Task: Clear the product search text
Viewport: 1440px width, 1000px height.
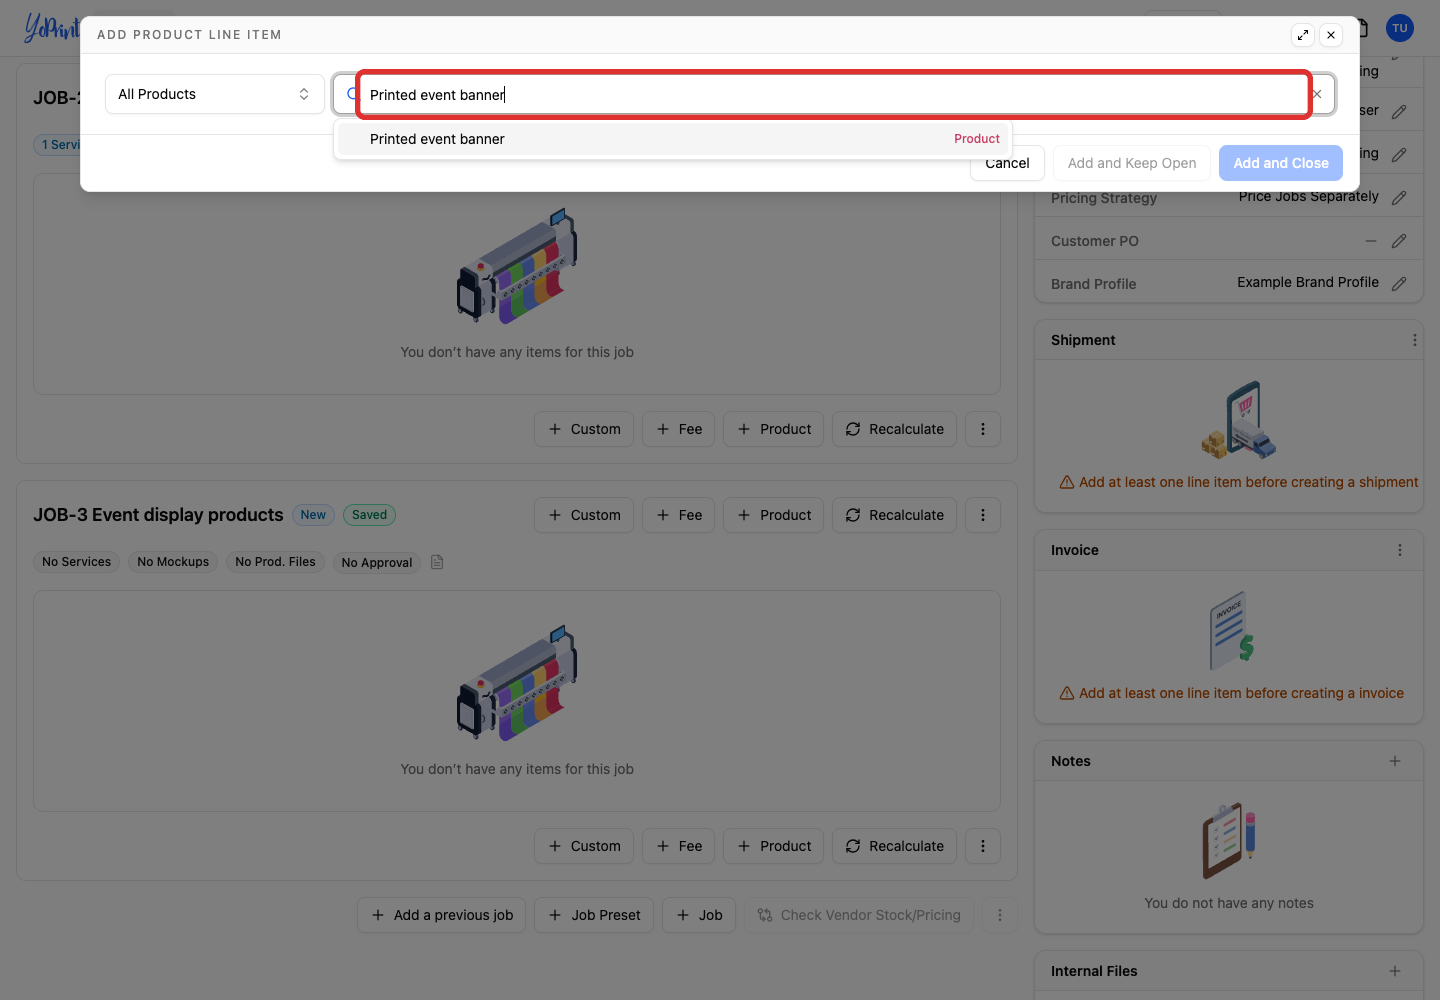Action: [x=1317, y=94]
